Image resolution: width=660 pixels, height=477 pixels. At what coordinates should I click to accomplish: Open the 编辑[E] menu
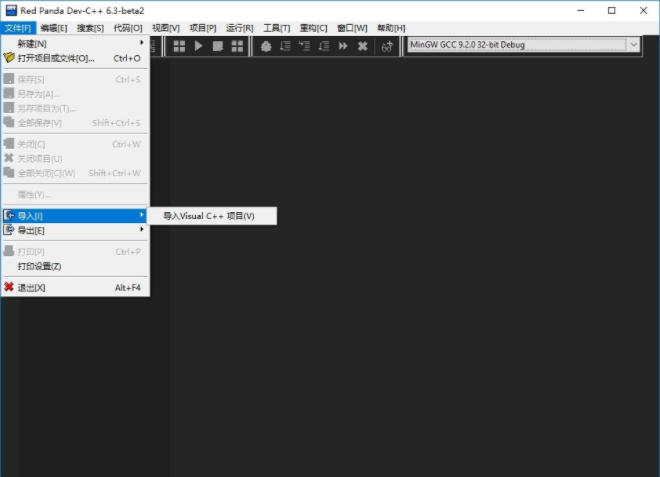[x=54, y=28]
